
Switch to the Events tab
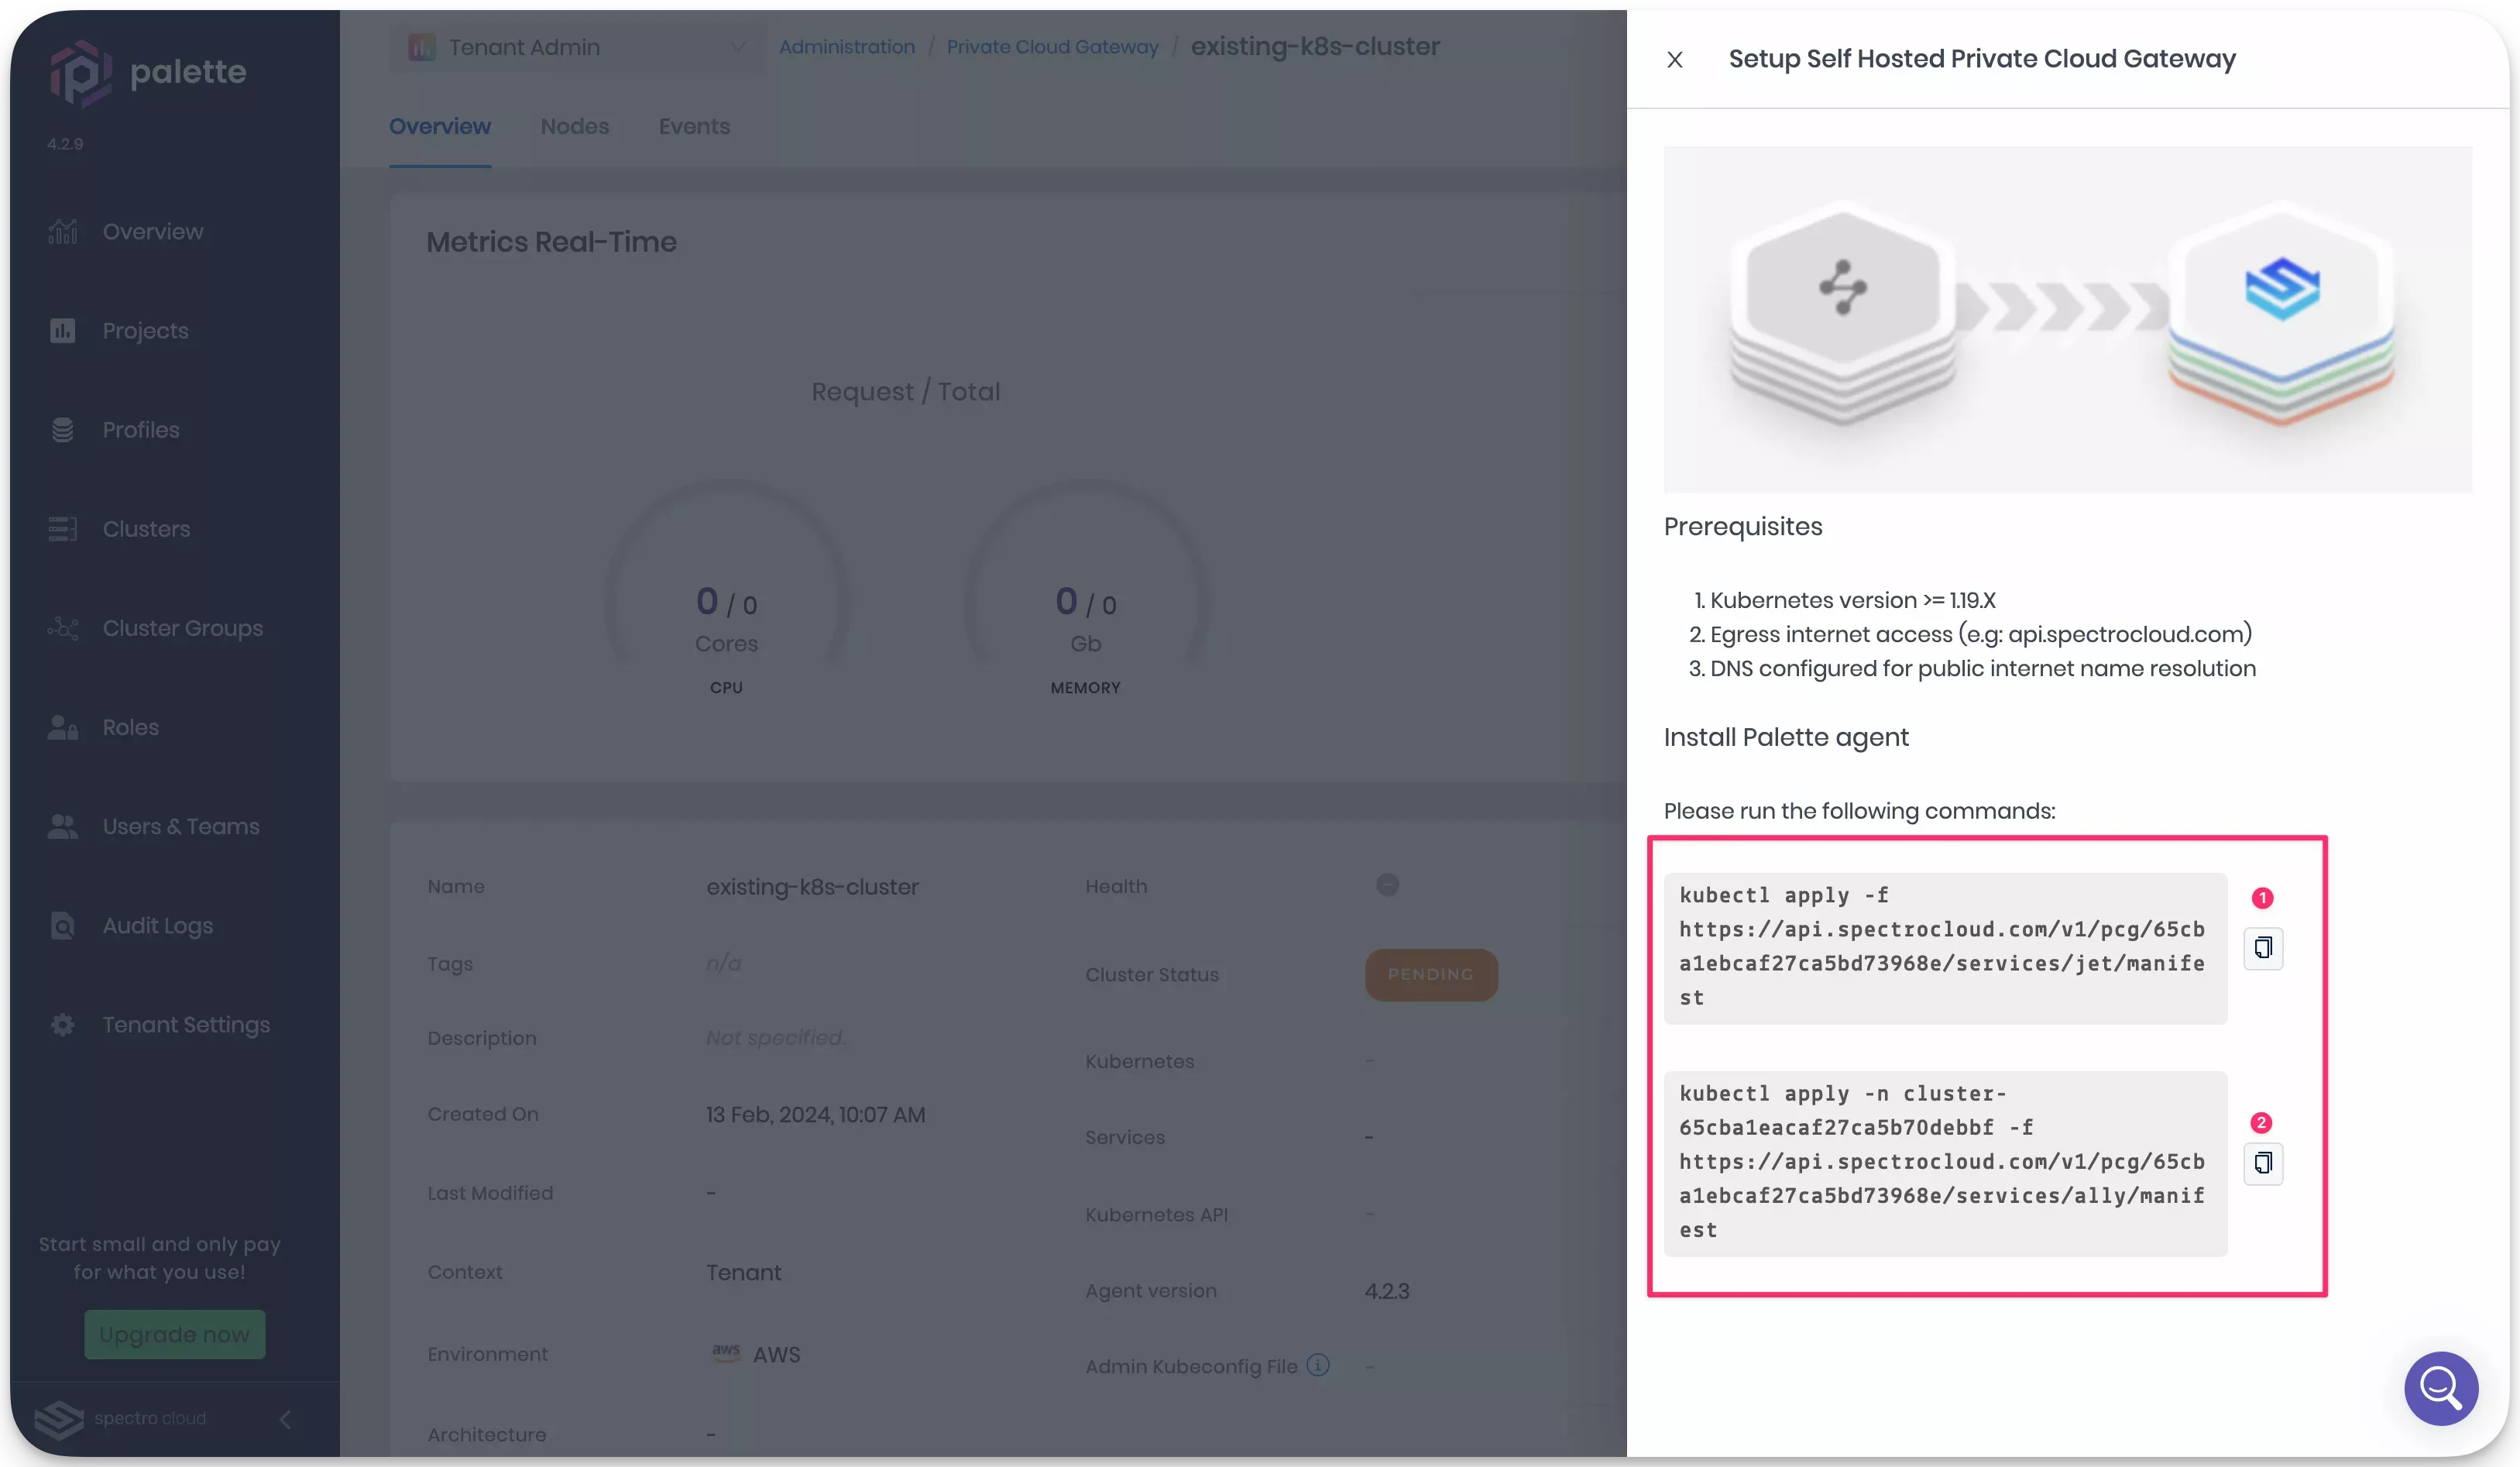(693, 125)
